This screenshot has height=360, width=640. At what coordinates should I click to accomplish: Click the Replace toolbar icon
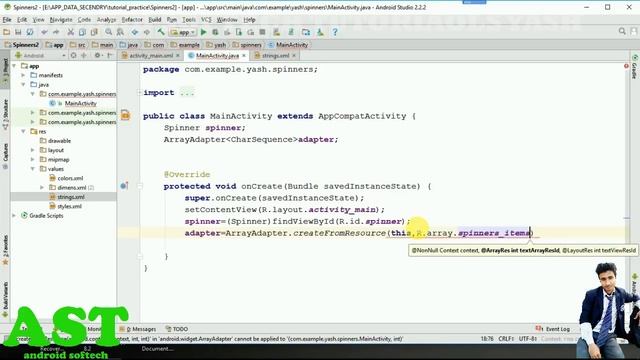[x=120, y=32]
